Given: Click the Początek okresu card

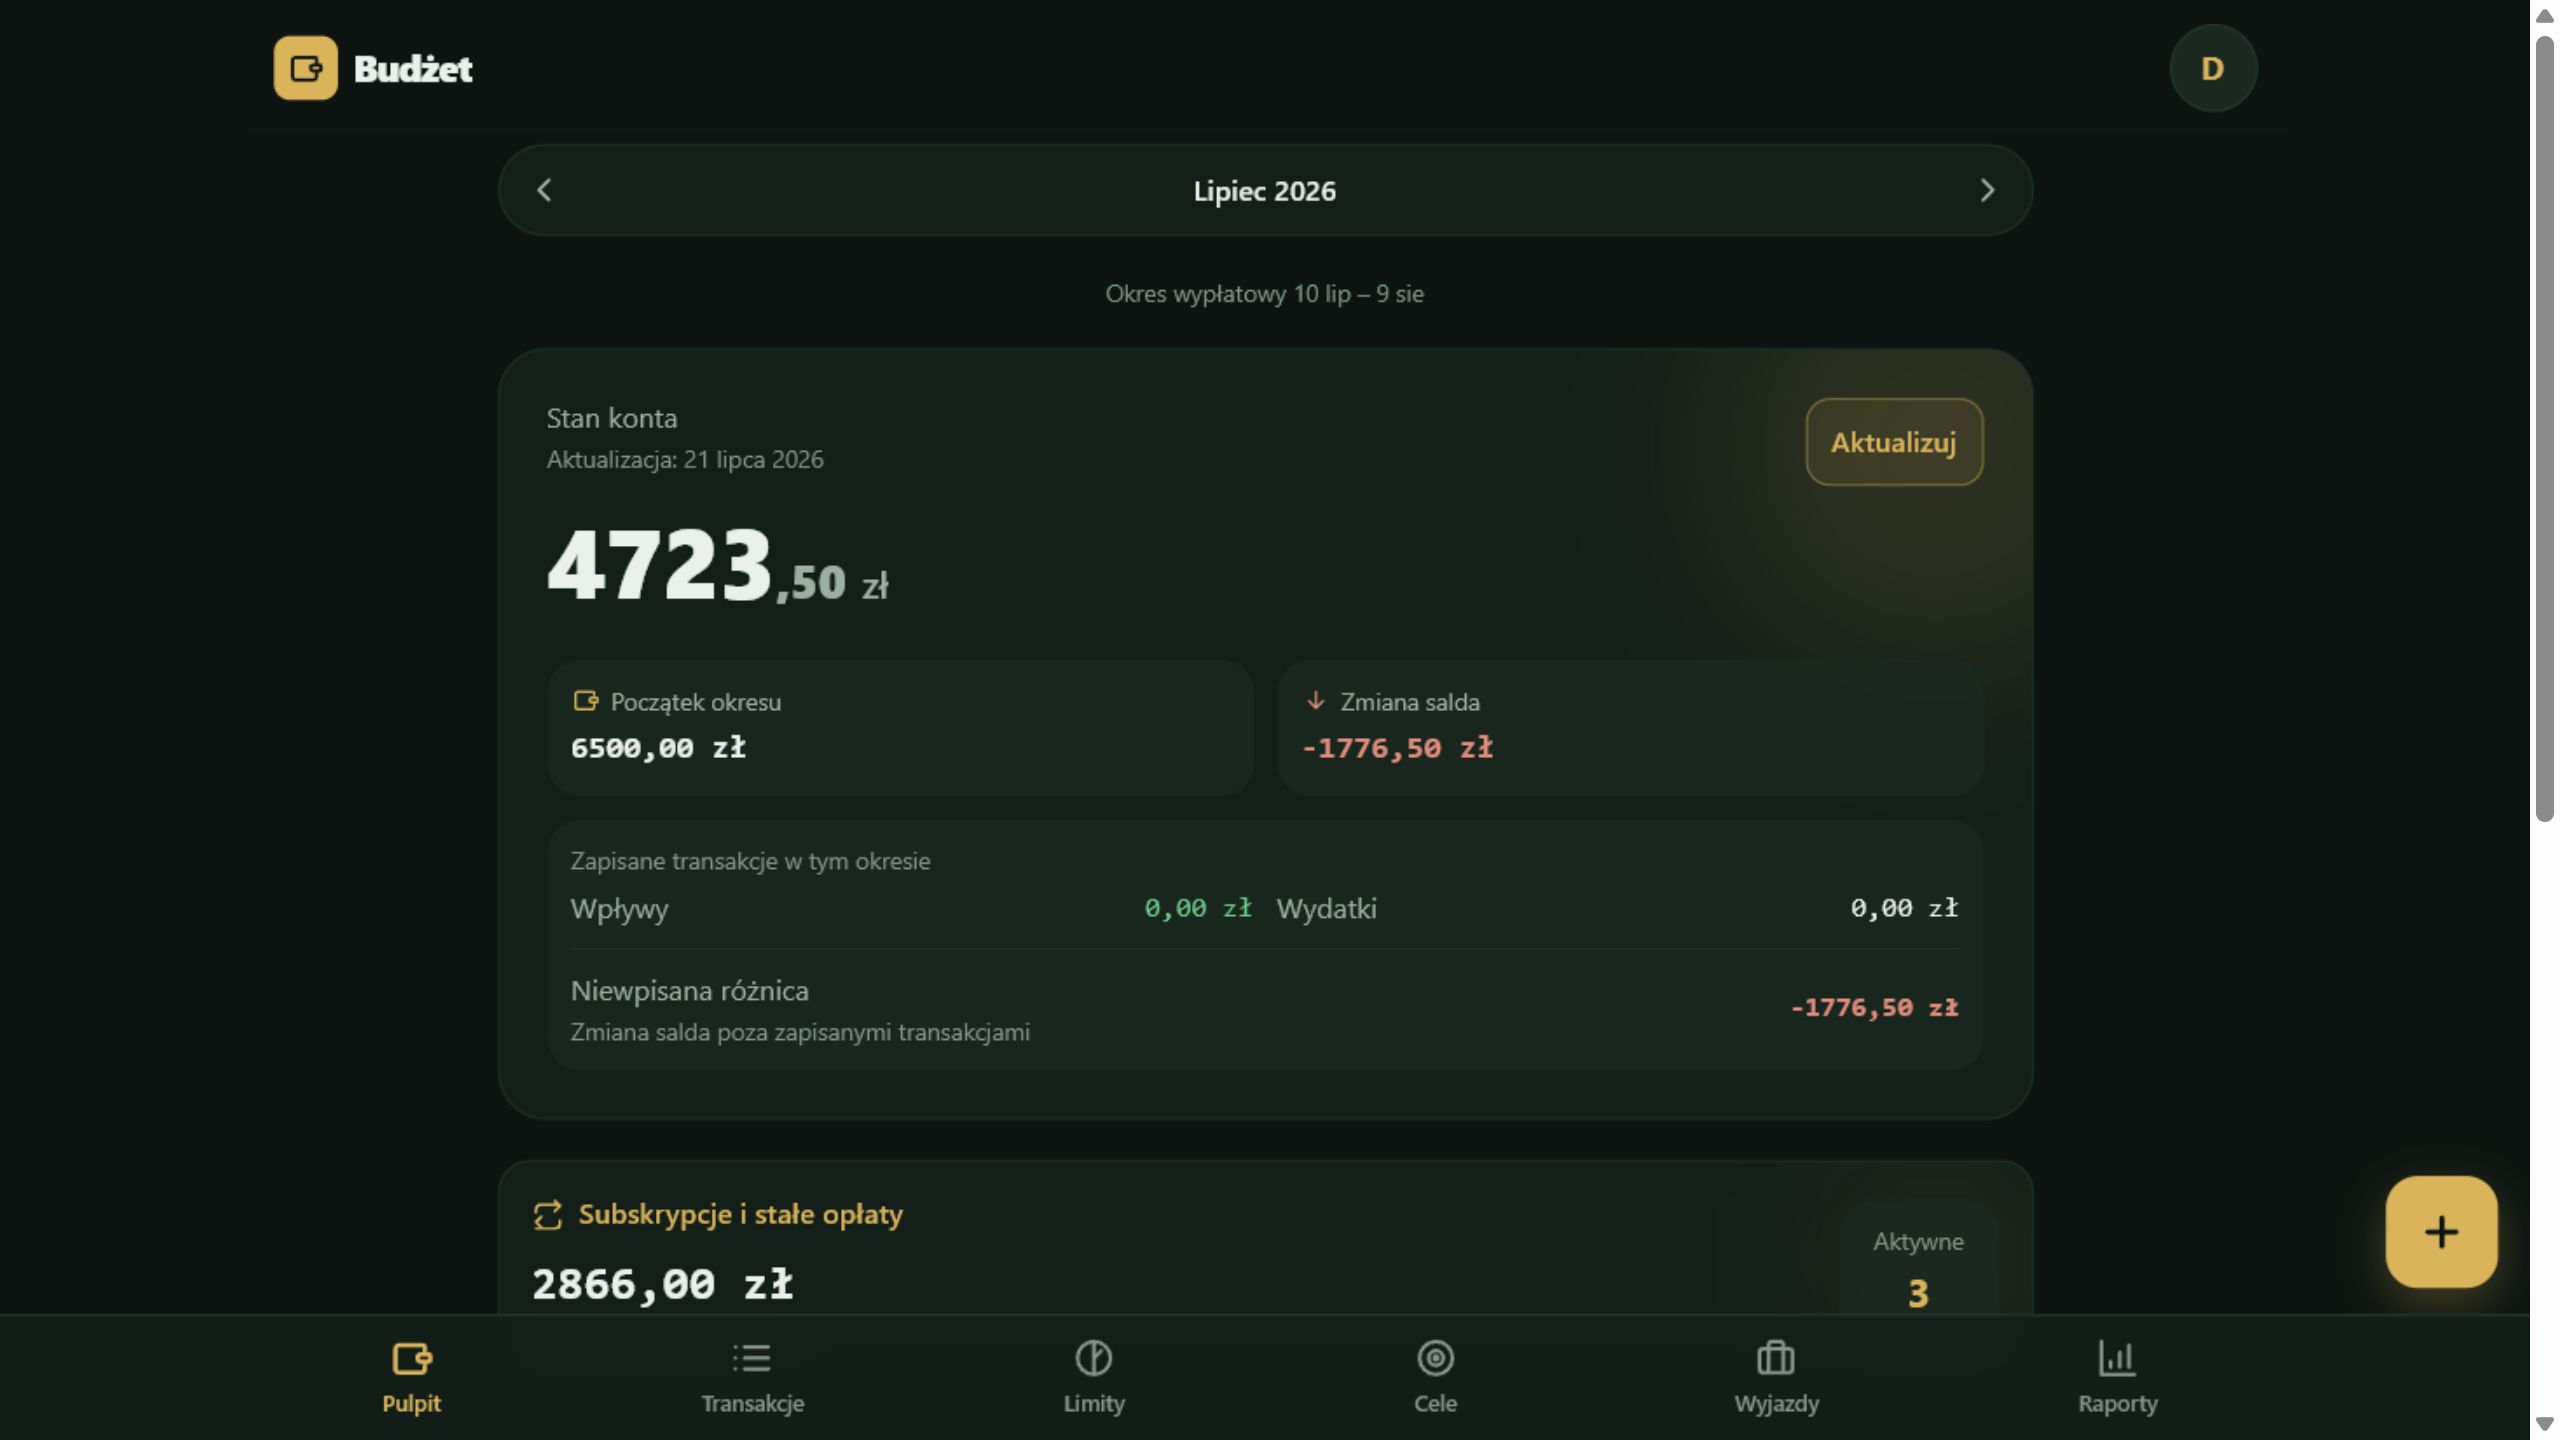Looking at the screenshot, I should (x=900, y=727).
